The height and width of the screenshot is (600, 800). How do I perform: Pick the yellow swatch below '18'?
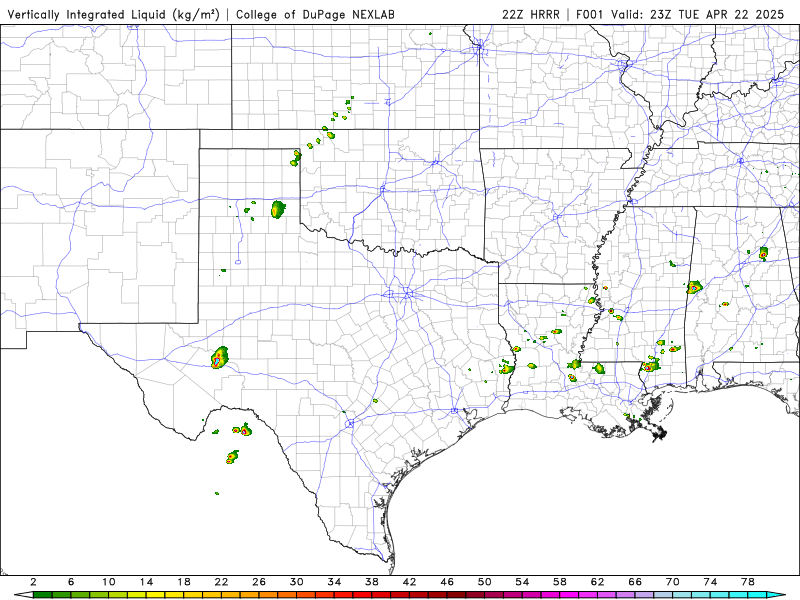[193, 595]
